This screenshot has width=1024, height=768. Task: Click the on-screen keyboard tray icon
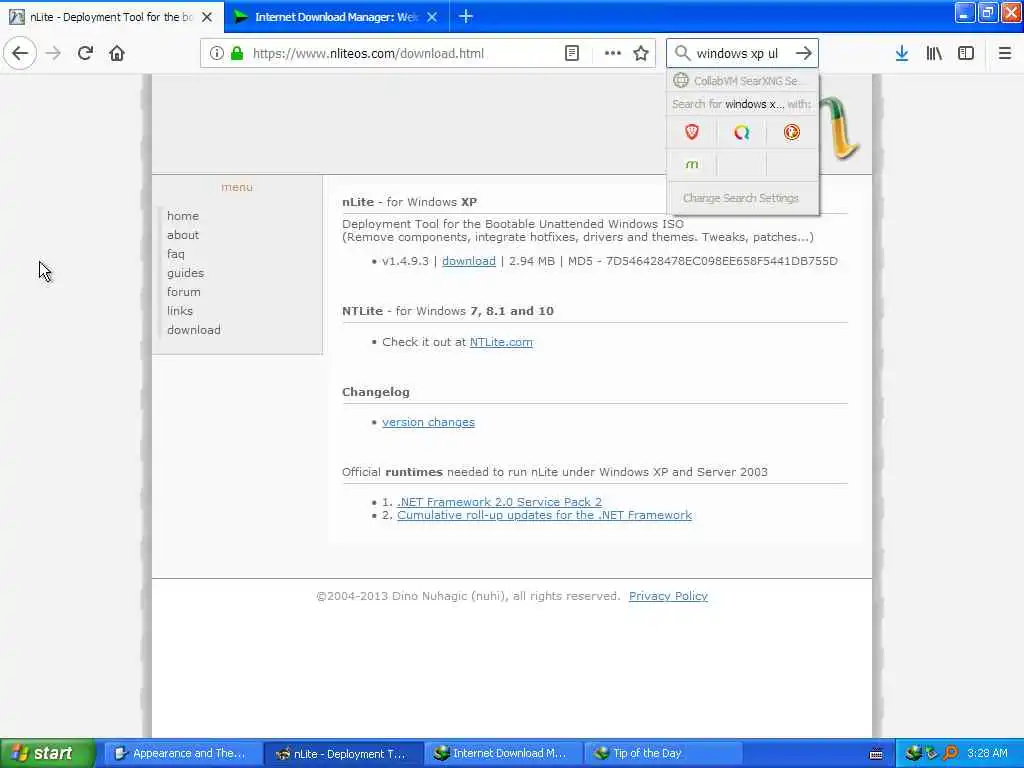tap(876, 754)
